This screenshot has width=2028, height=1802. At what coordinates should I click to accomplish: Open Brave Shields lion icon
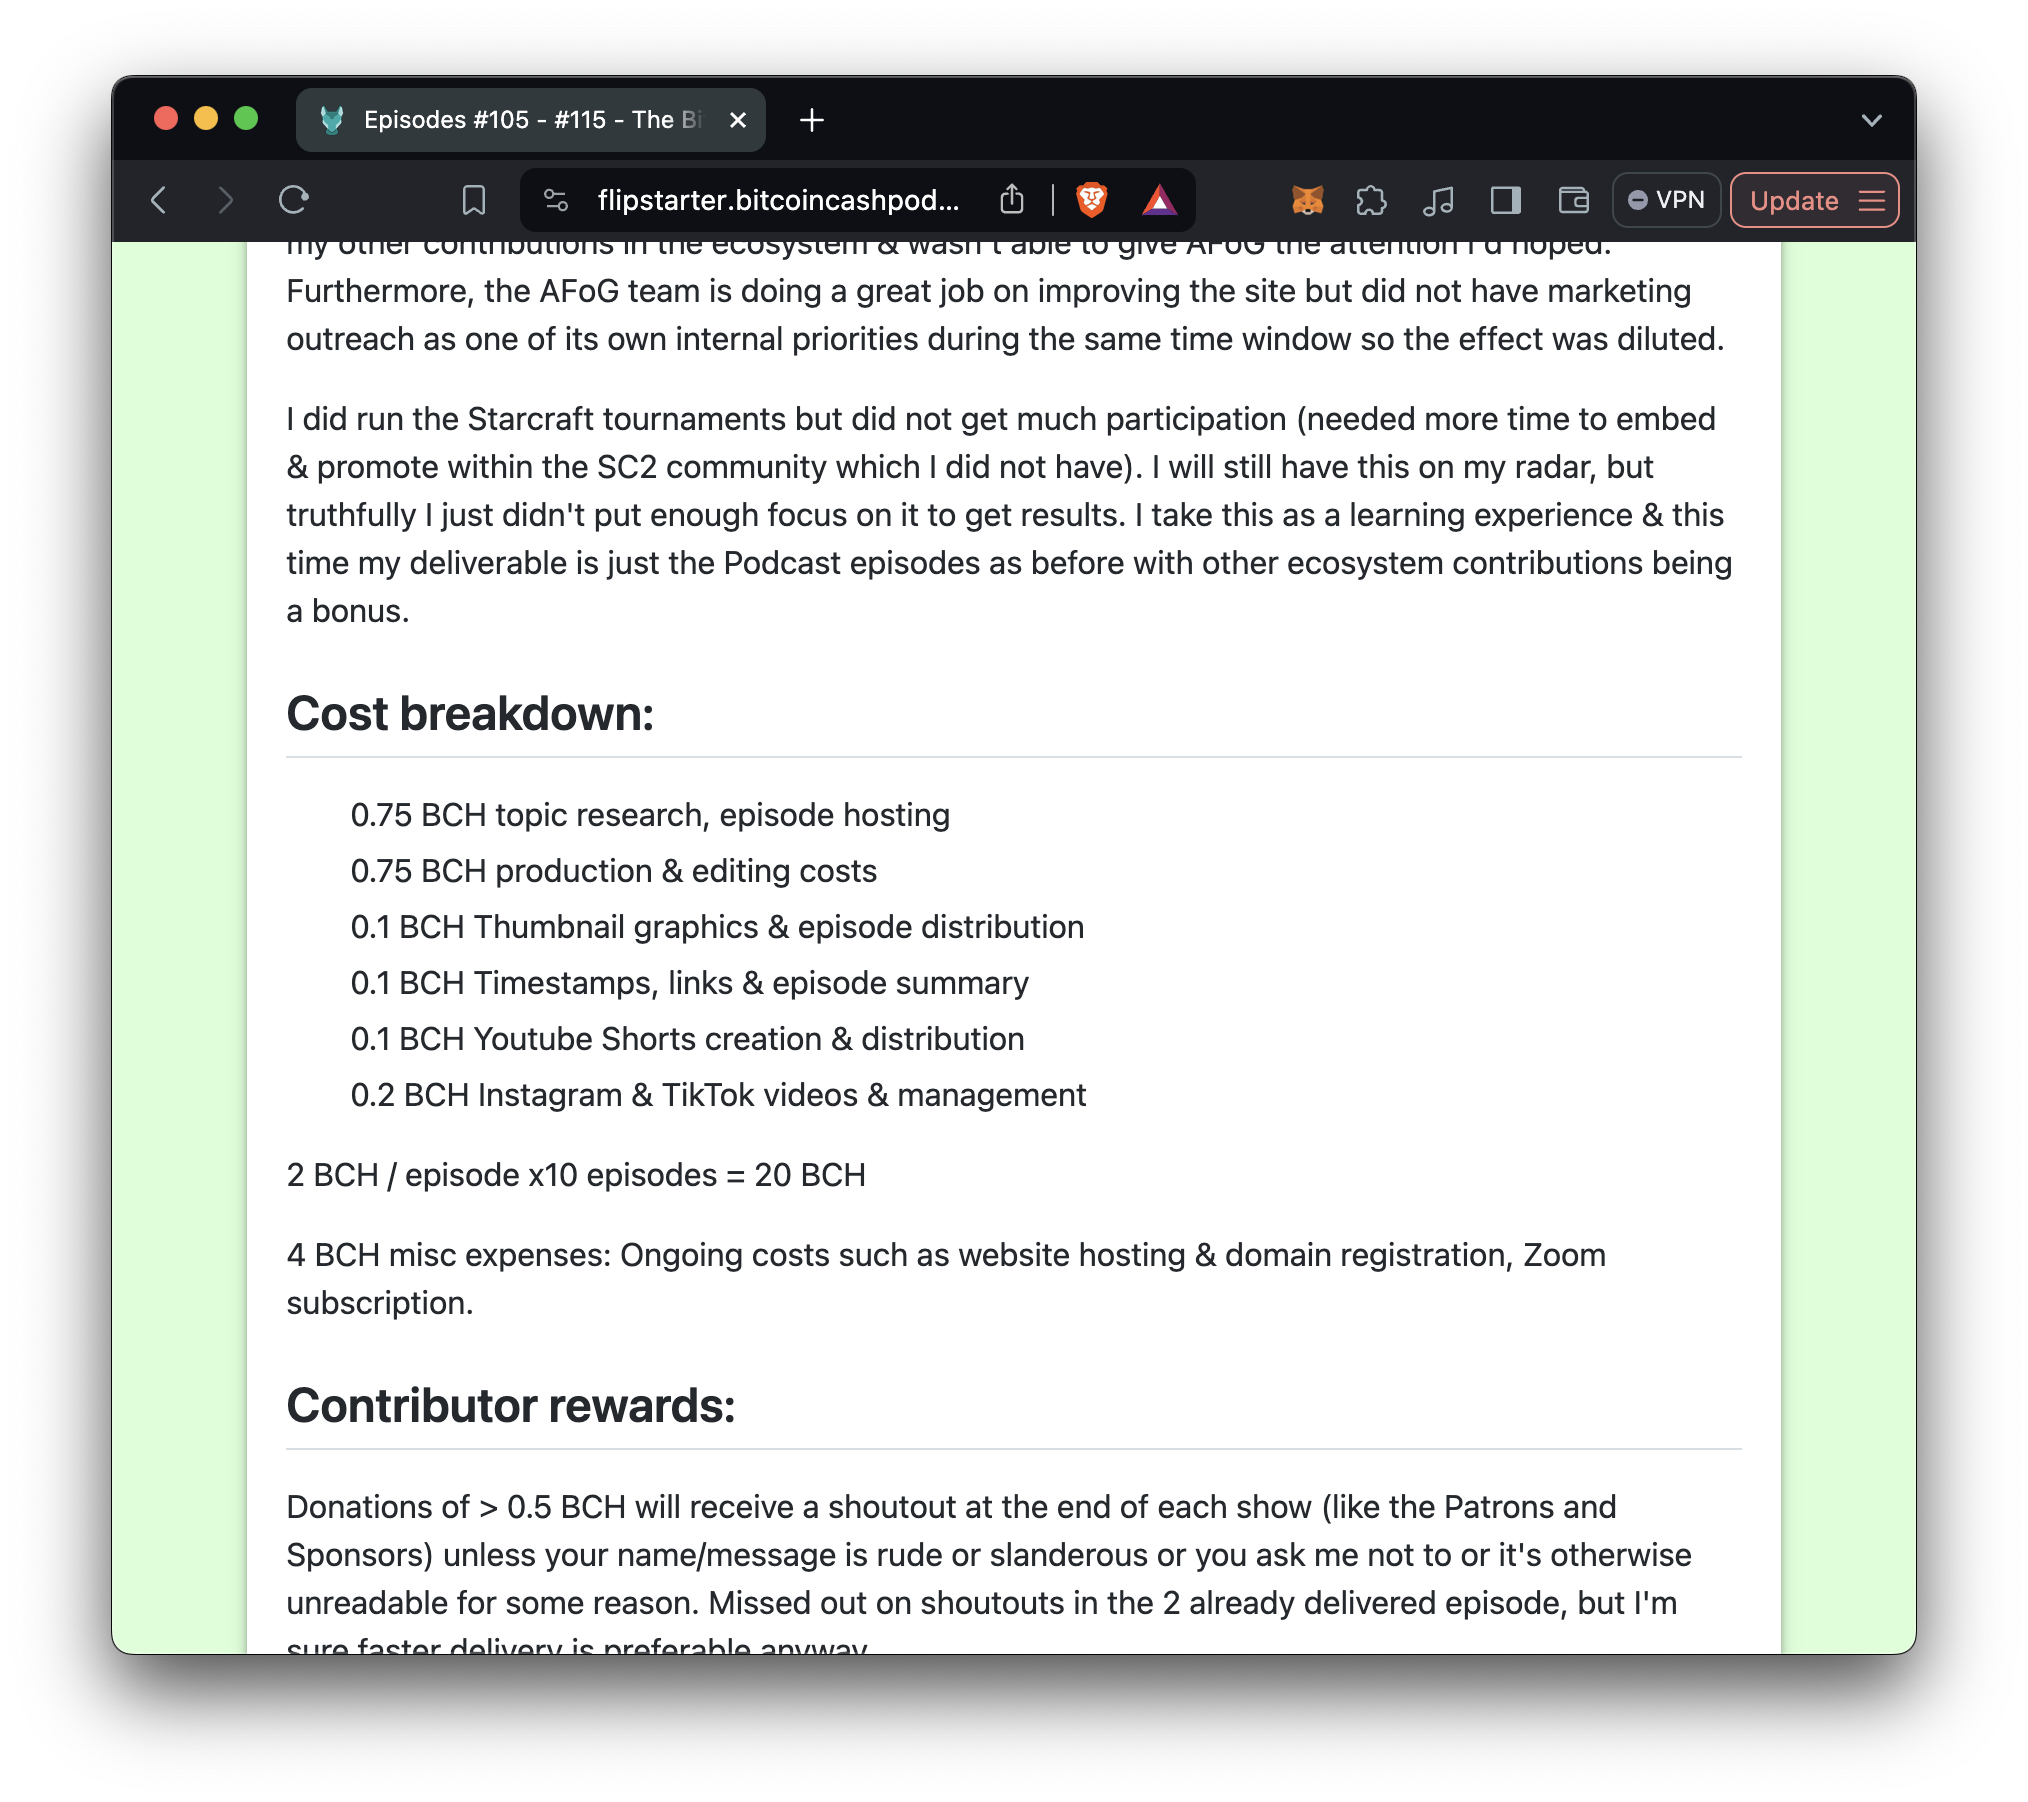[x=1092, y=200]
